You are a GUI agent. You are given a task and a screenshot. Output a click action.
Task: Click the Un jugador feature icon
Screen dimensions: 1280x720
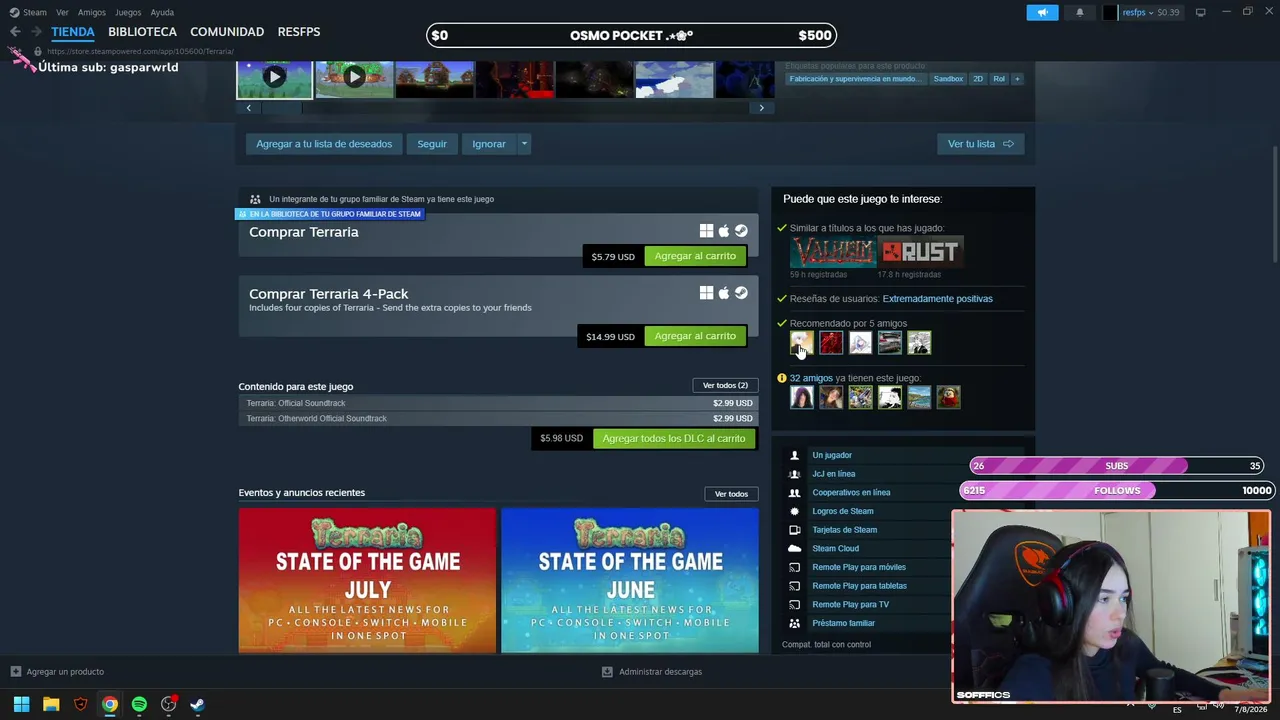795,455
